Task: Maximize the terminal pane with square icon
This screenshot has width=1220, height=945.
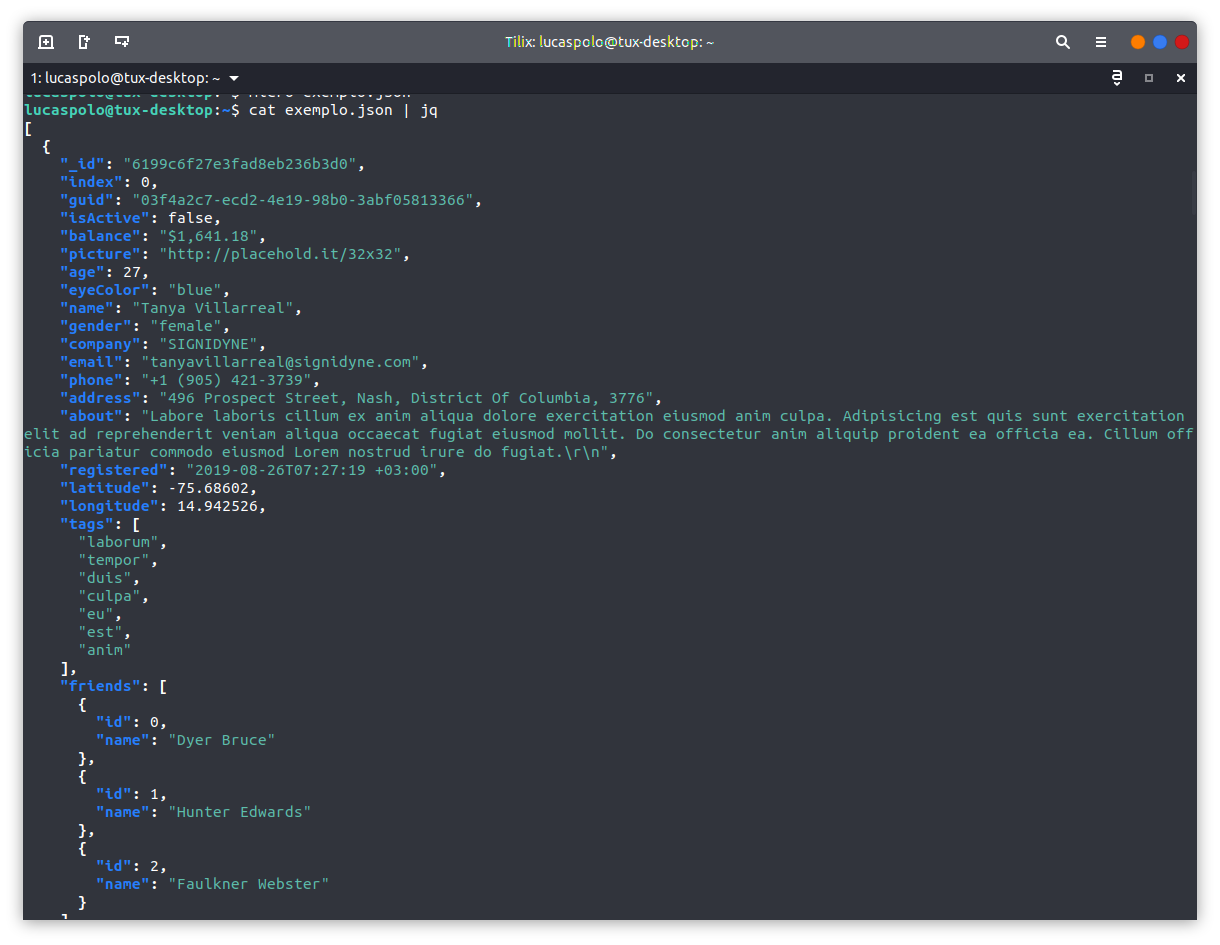Action: pos(1149,78)
